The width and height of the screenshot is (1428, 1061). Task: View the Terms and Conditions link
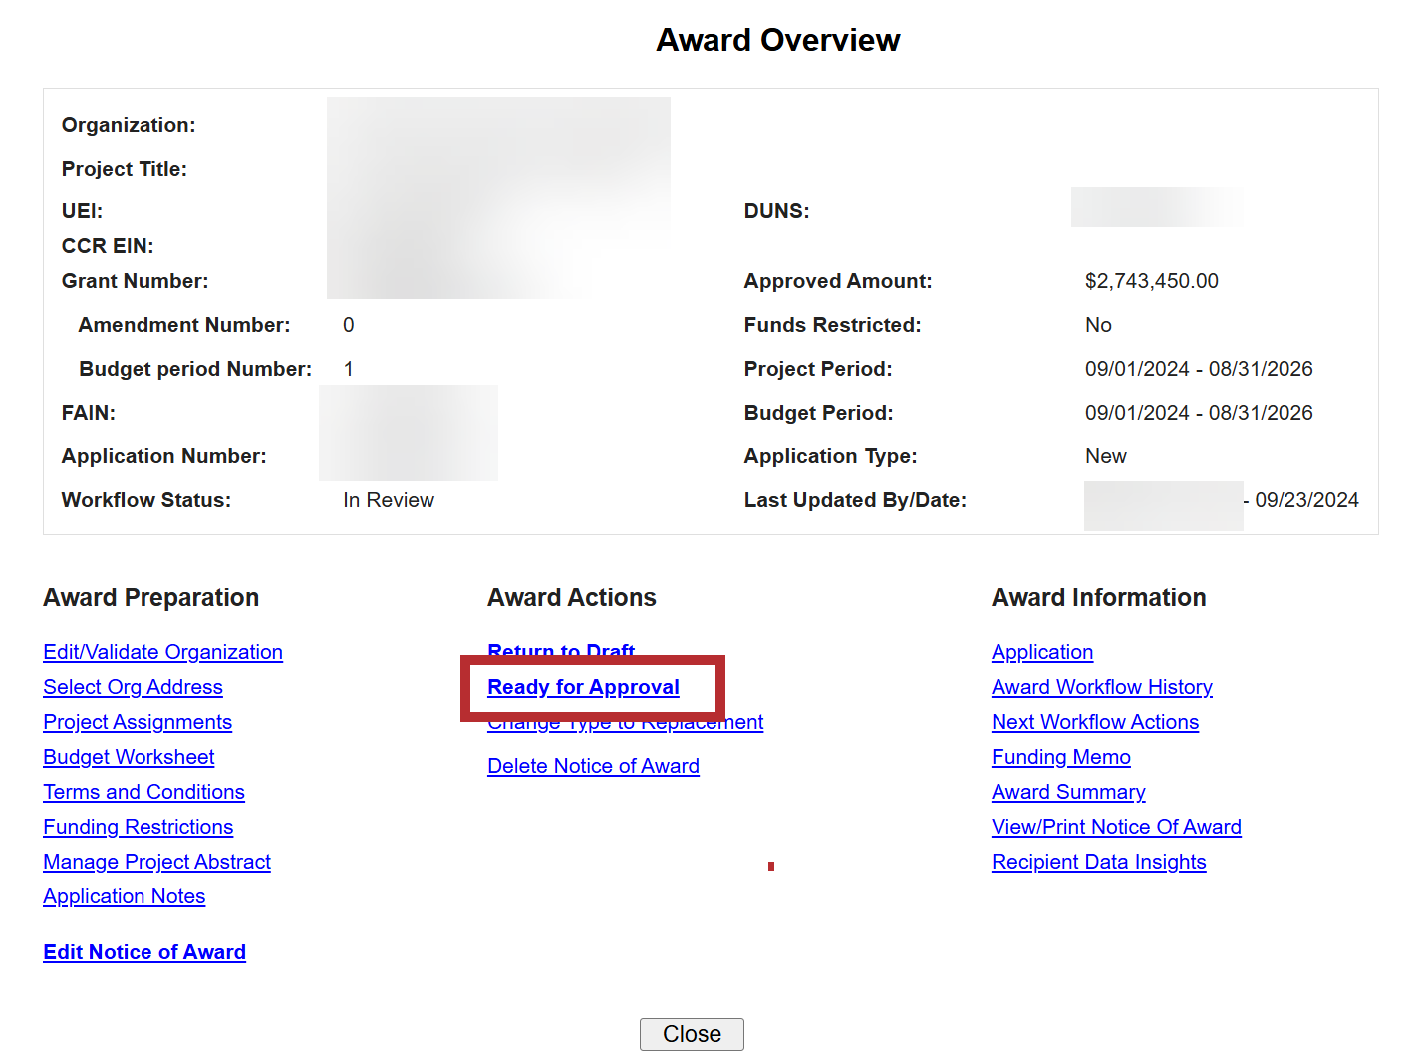point(144,792)
